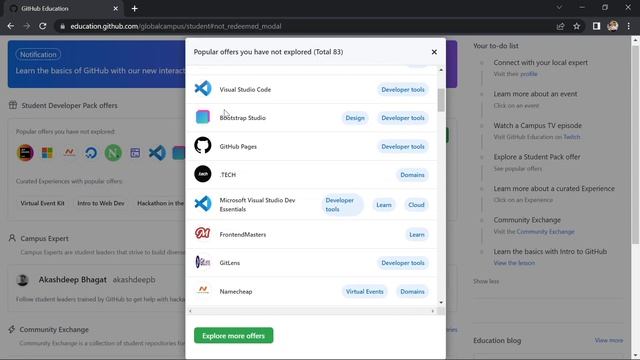Select the GitHub Education browser tab
The image size is (640, 360).
pos(63,9)
